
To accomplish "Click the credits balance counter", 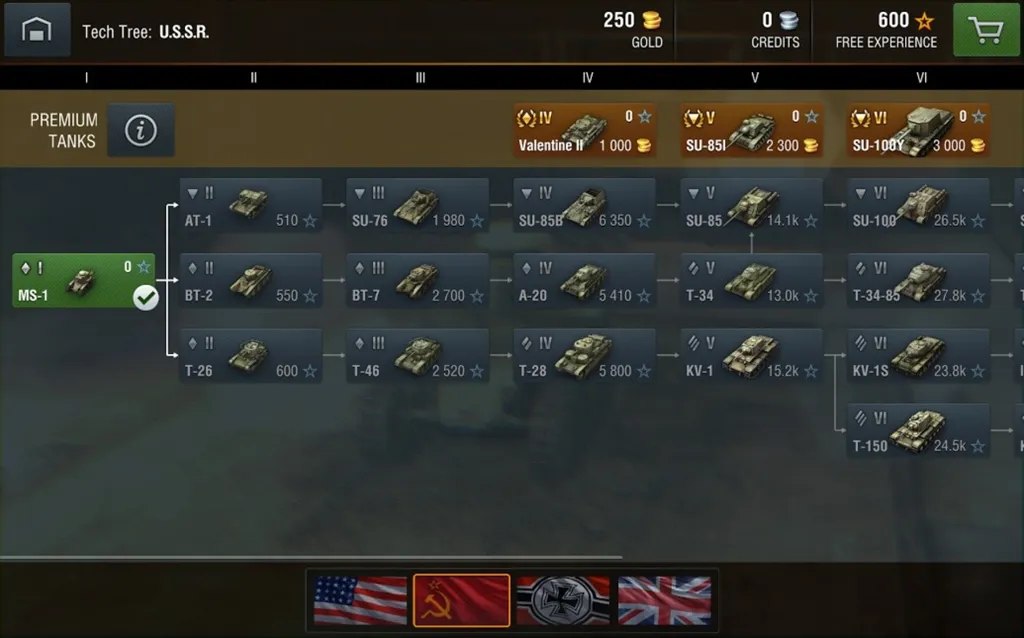I will click(x=775, y=30).
